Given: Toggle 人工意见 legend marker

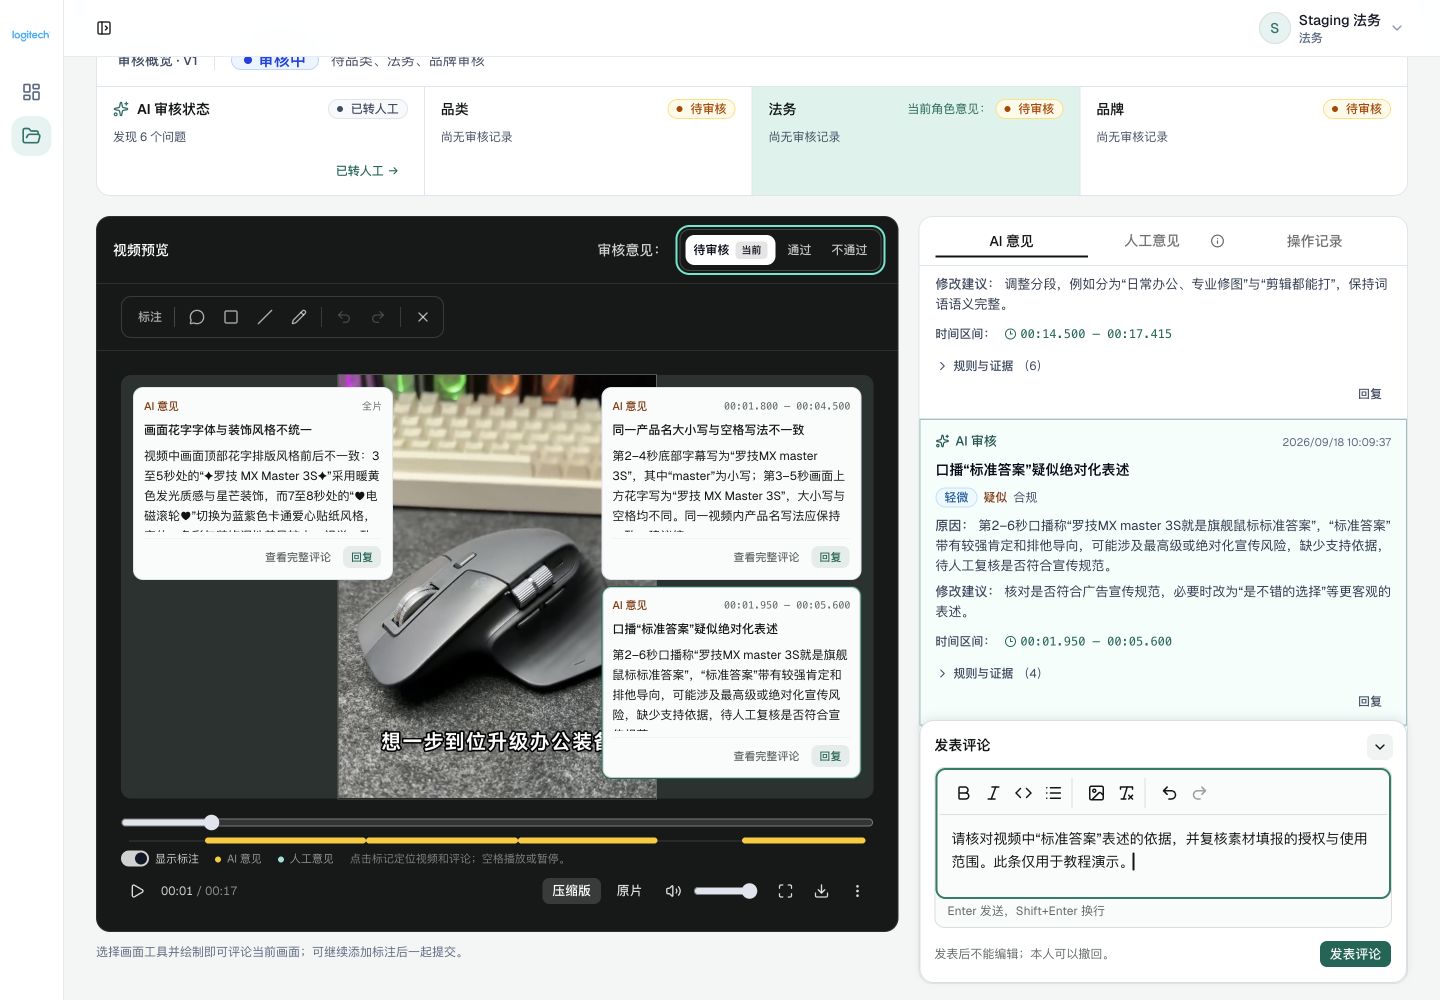Looking at the screenshot, I should [305, 859].
